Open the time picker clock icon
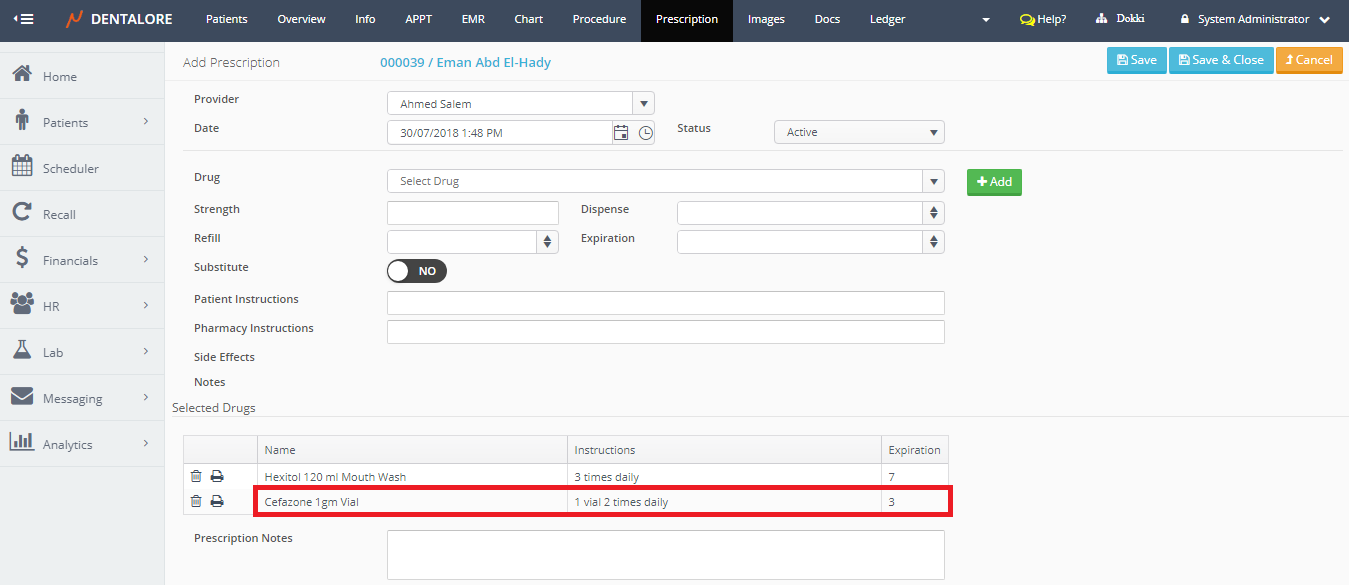The image size is (1349, 585). click(646, 133)
